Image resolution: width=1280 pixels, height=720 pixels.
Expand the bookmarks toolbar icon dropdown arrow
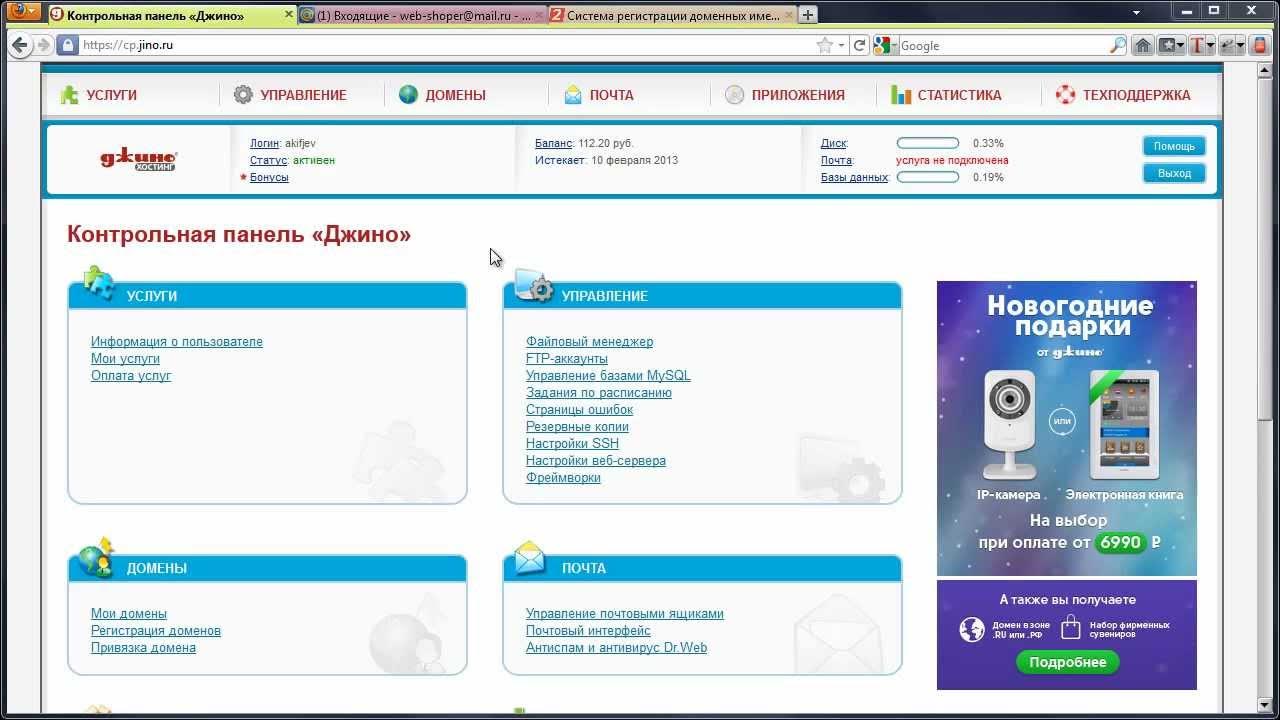1181,45
